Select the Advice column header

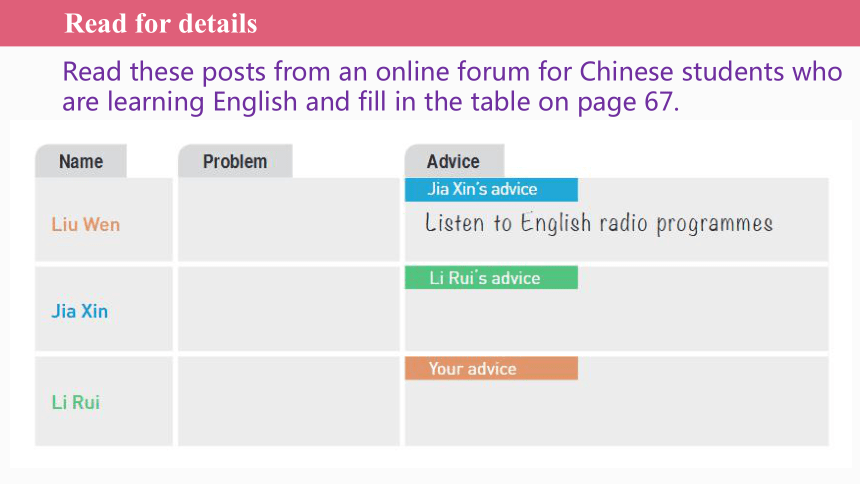coord(454,161)
